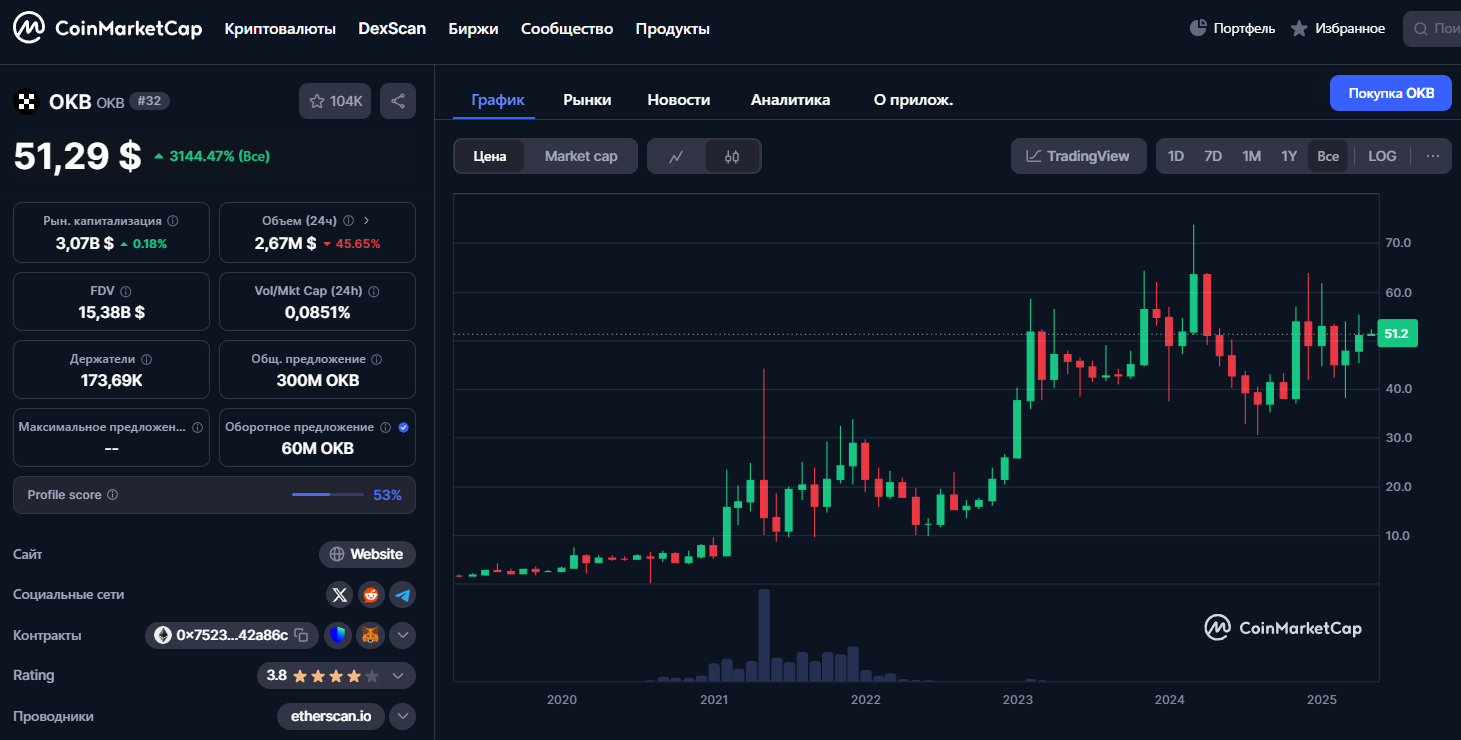Image resolution: width=1461 pixels, height=740 pixels.
Task: Click the #32 rank badge
Action: 150,101
